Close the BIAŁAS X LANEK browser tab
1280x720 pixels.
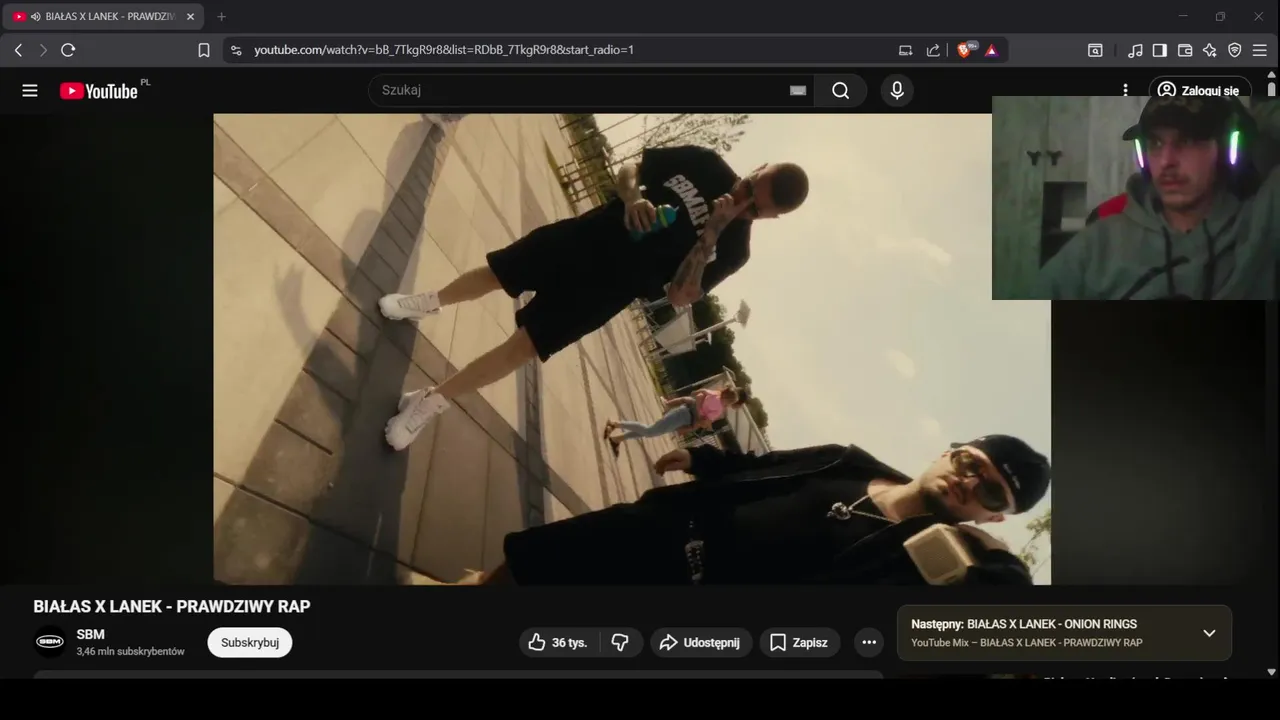click(x=190, y=17)
